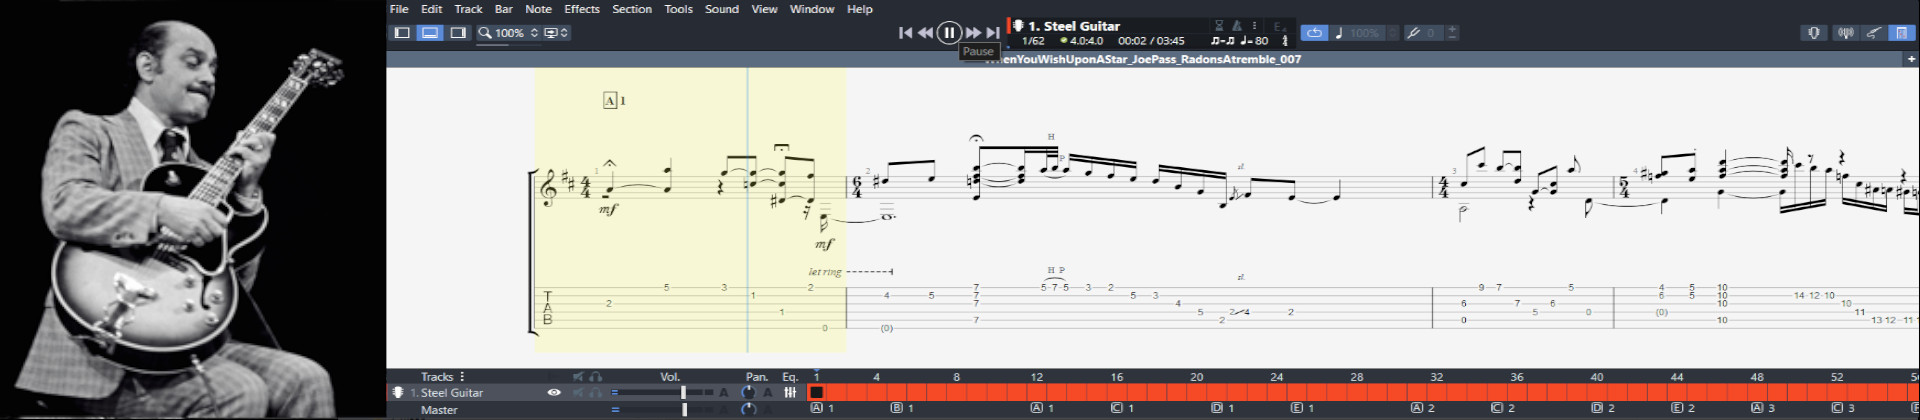Open the Section menu
1920x420 pixels.
[632, 9]
